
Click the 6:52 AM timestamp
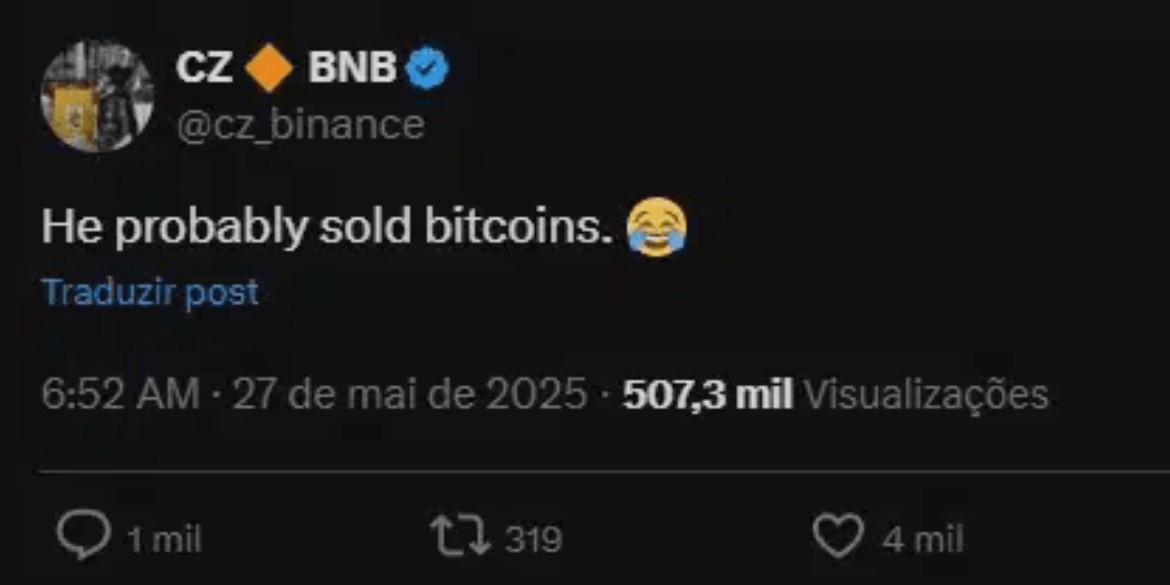(120, 395)
